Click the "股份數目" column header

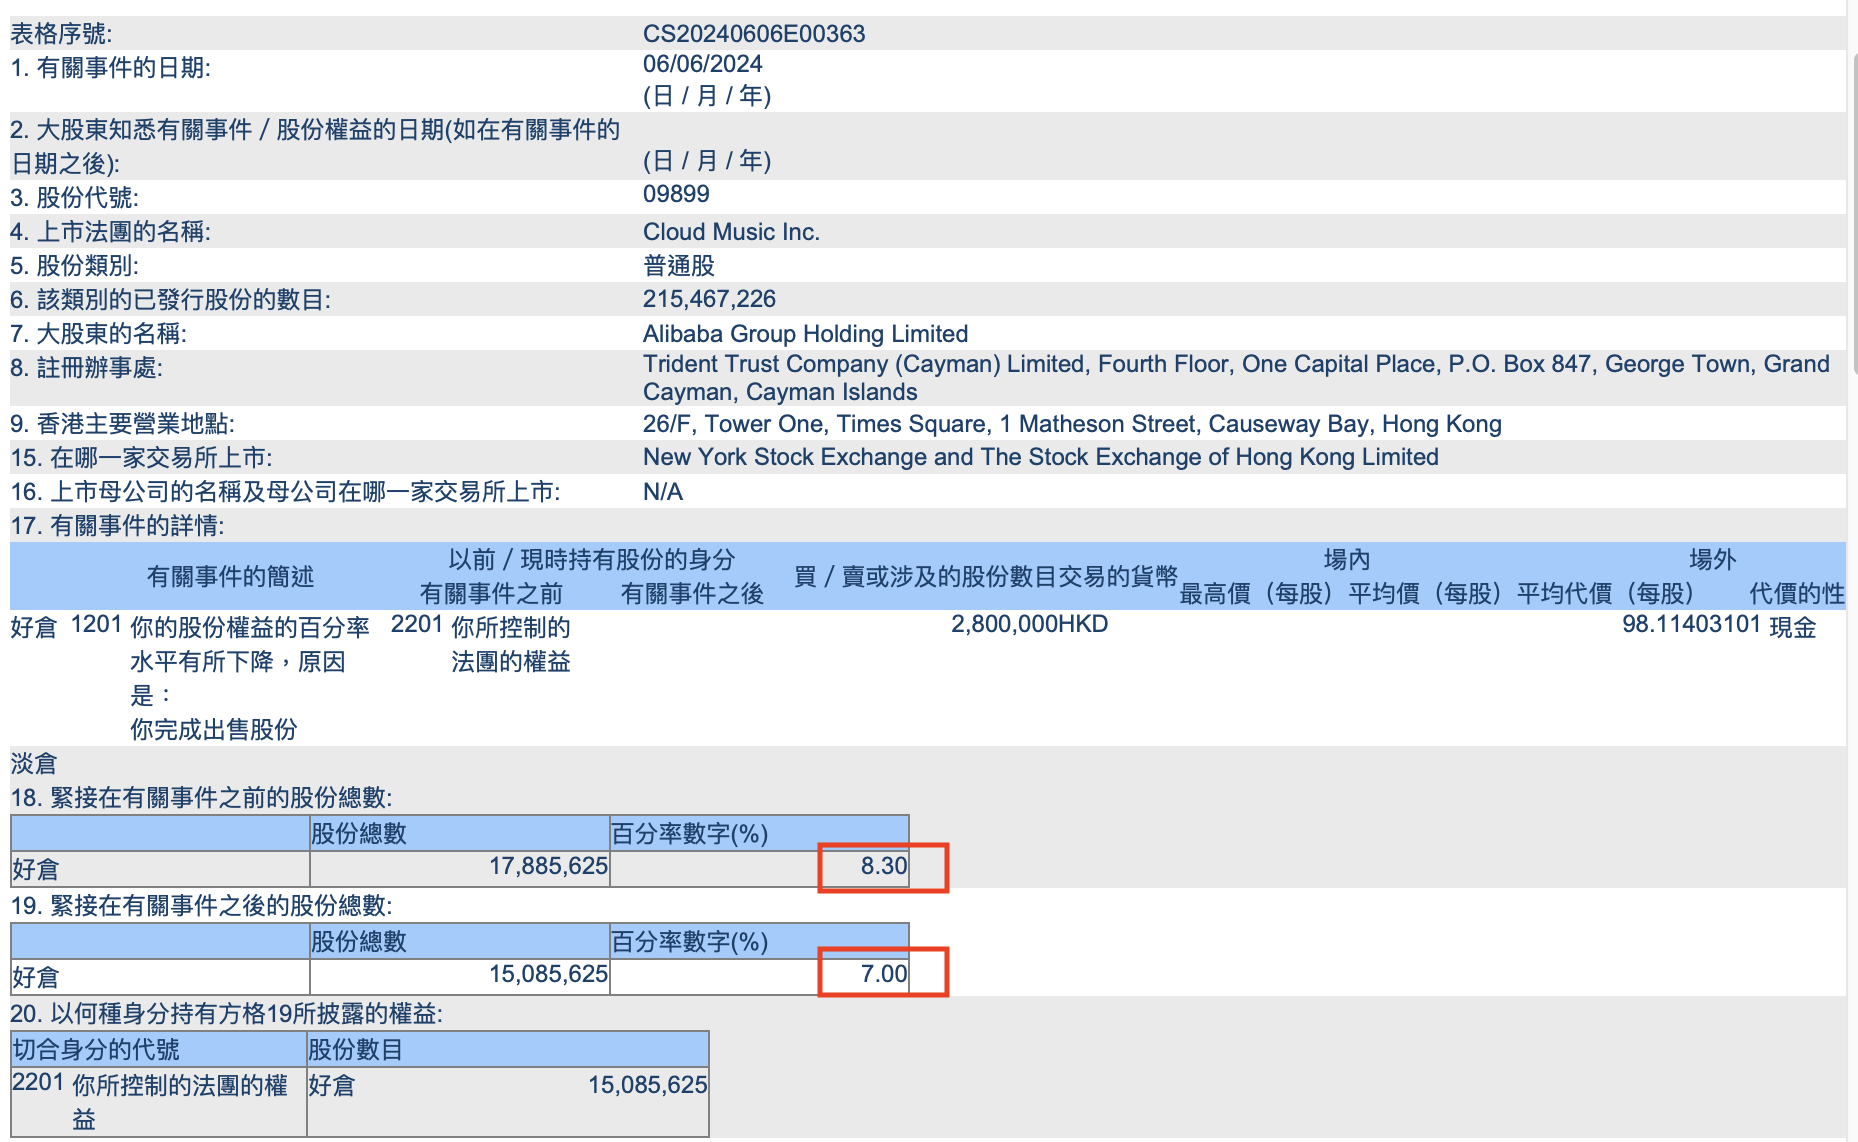tap(355, 1050)
